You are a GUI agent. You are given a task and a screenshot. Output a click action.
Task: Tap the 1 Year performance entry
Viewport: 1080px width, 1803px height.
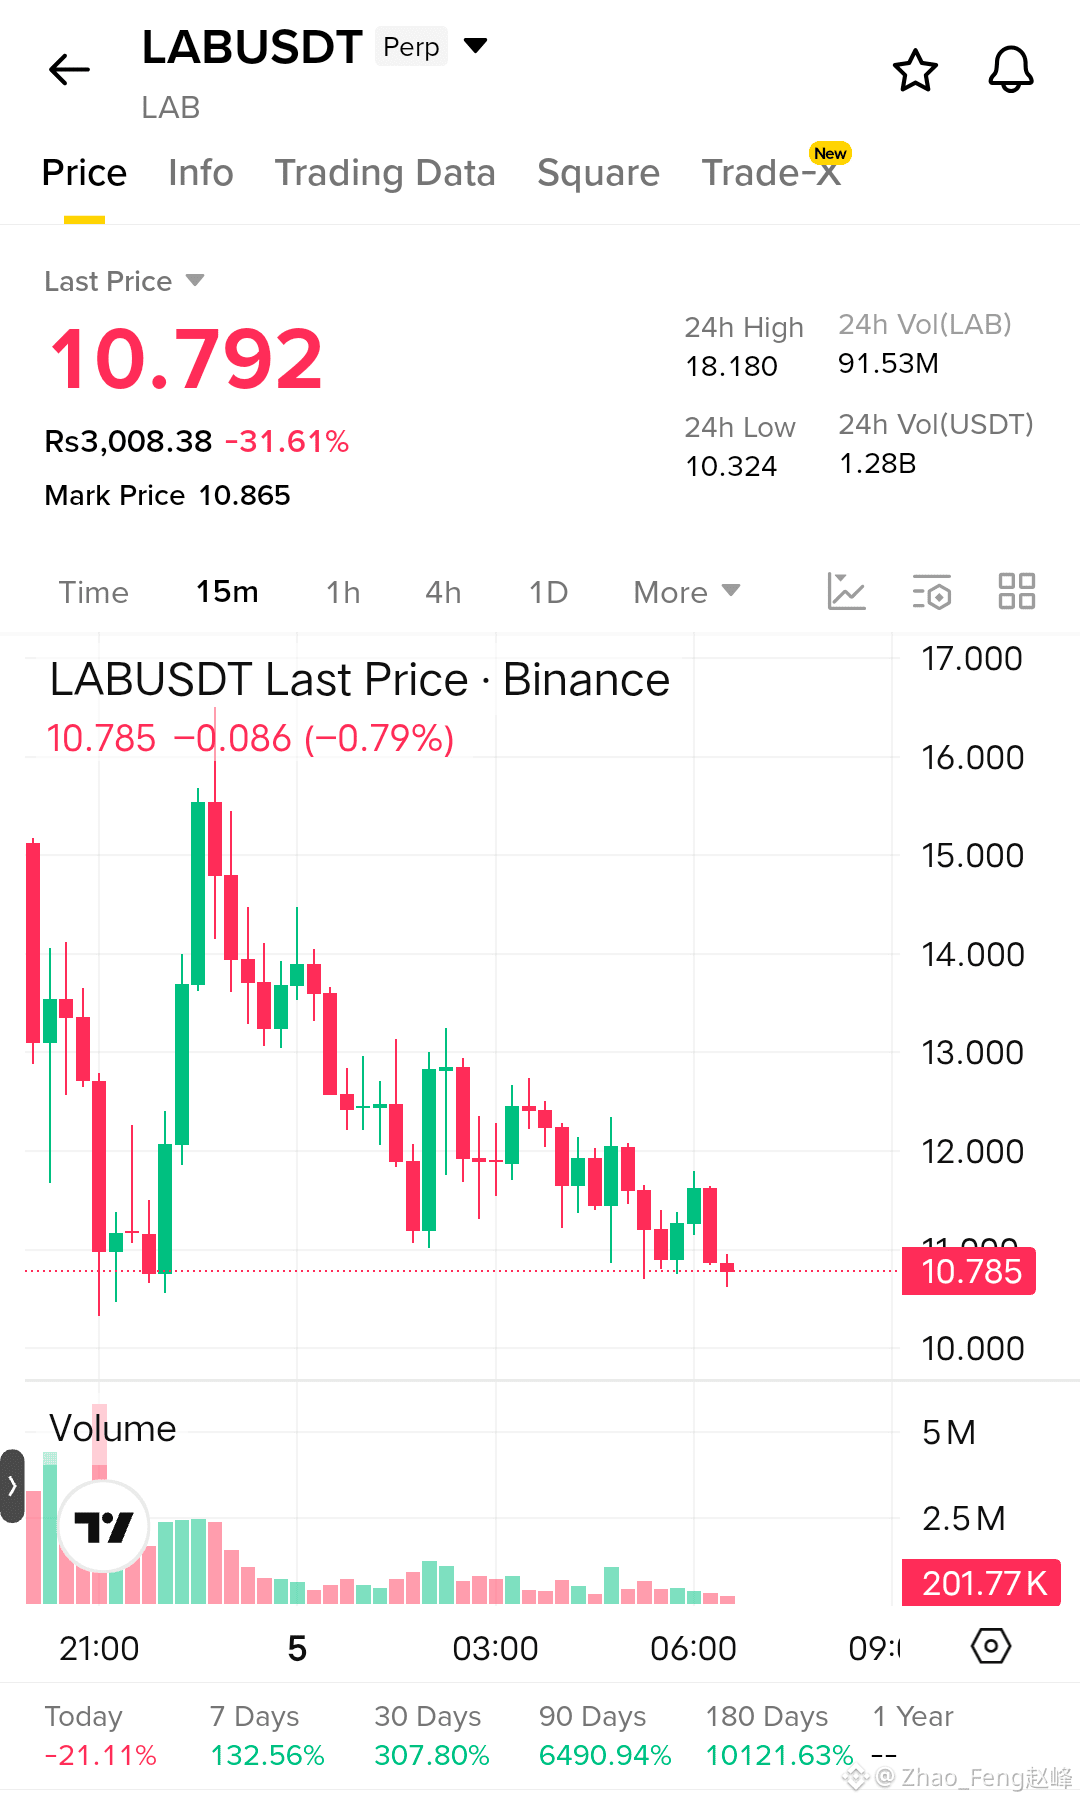point(912,1735)
